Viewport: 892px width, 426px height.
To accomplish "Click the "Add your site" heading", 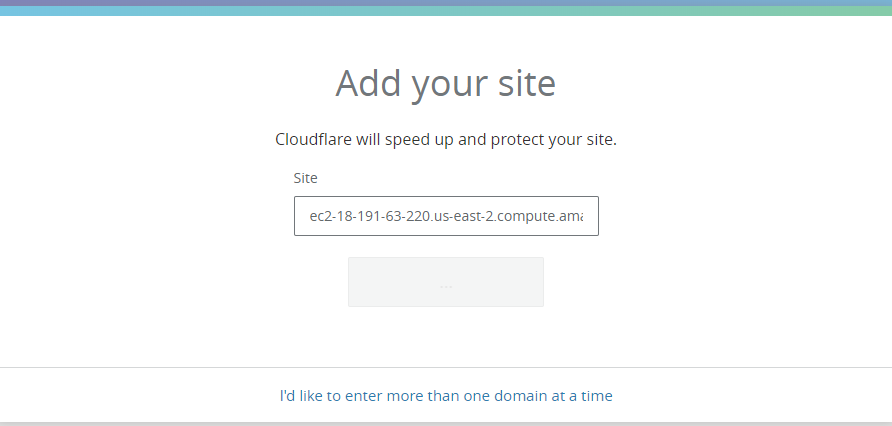I will (445, 84).
